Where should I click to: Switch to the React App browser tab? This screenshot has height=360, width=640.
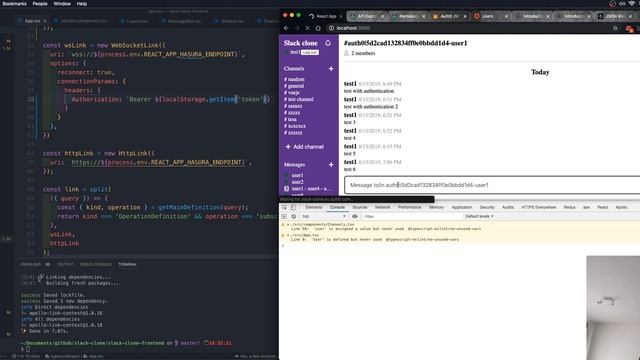click(x=326, y=16)
